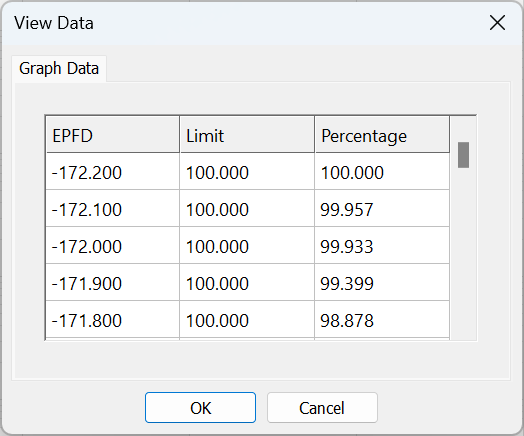Select Limit cell in the -171.900 row
Viewport: 524px width, 436px height.
[247, 283]
